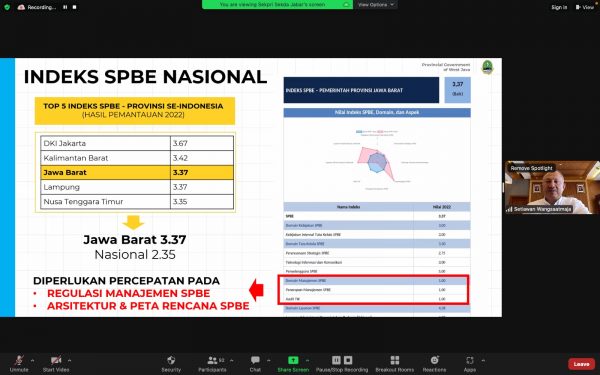
Task: Pause recording from top-left indicator
Action: 65,7
